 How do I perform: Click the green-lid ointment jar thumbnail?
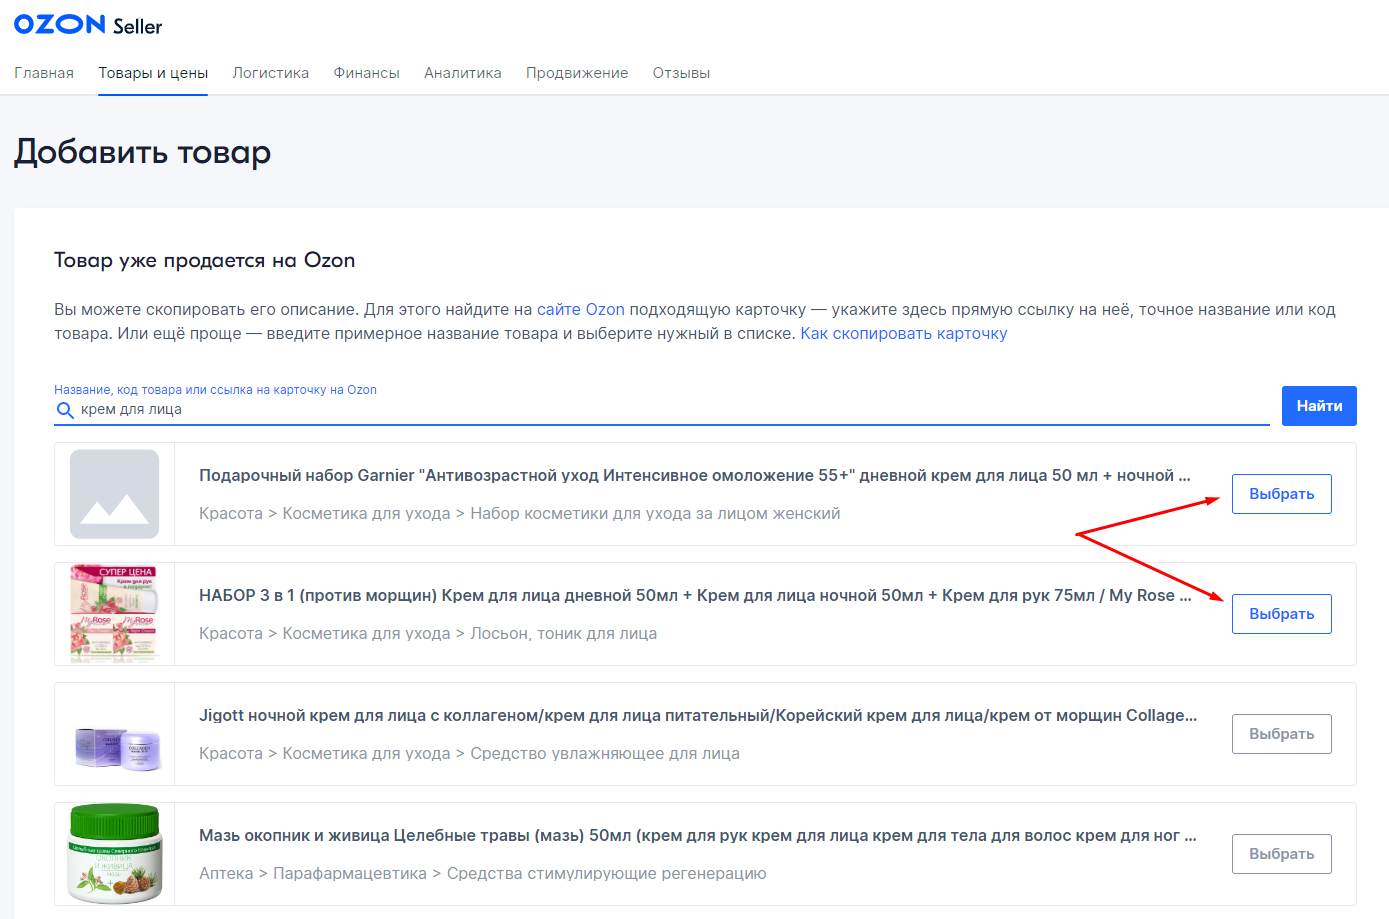point(115,854)
